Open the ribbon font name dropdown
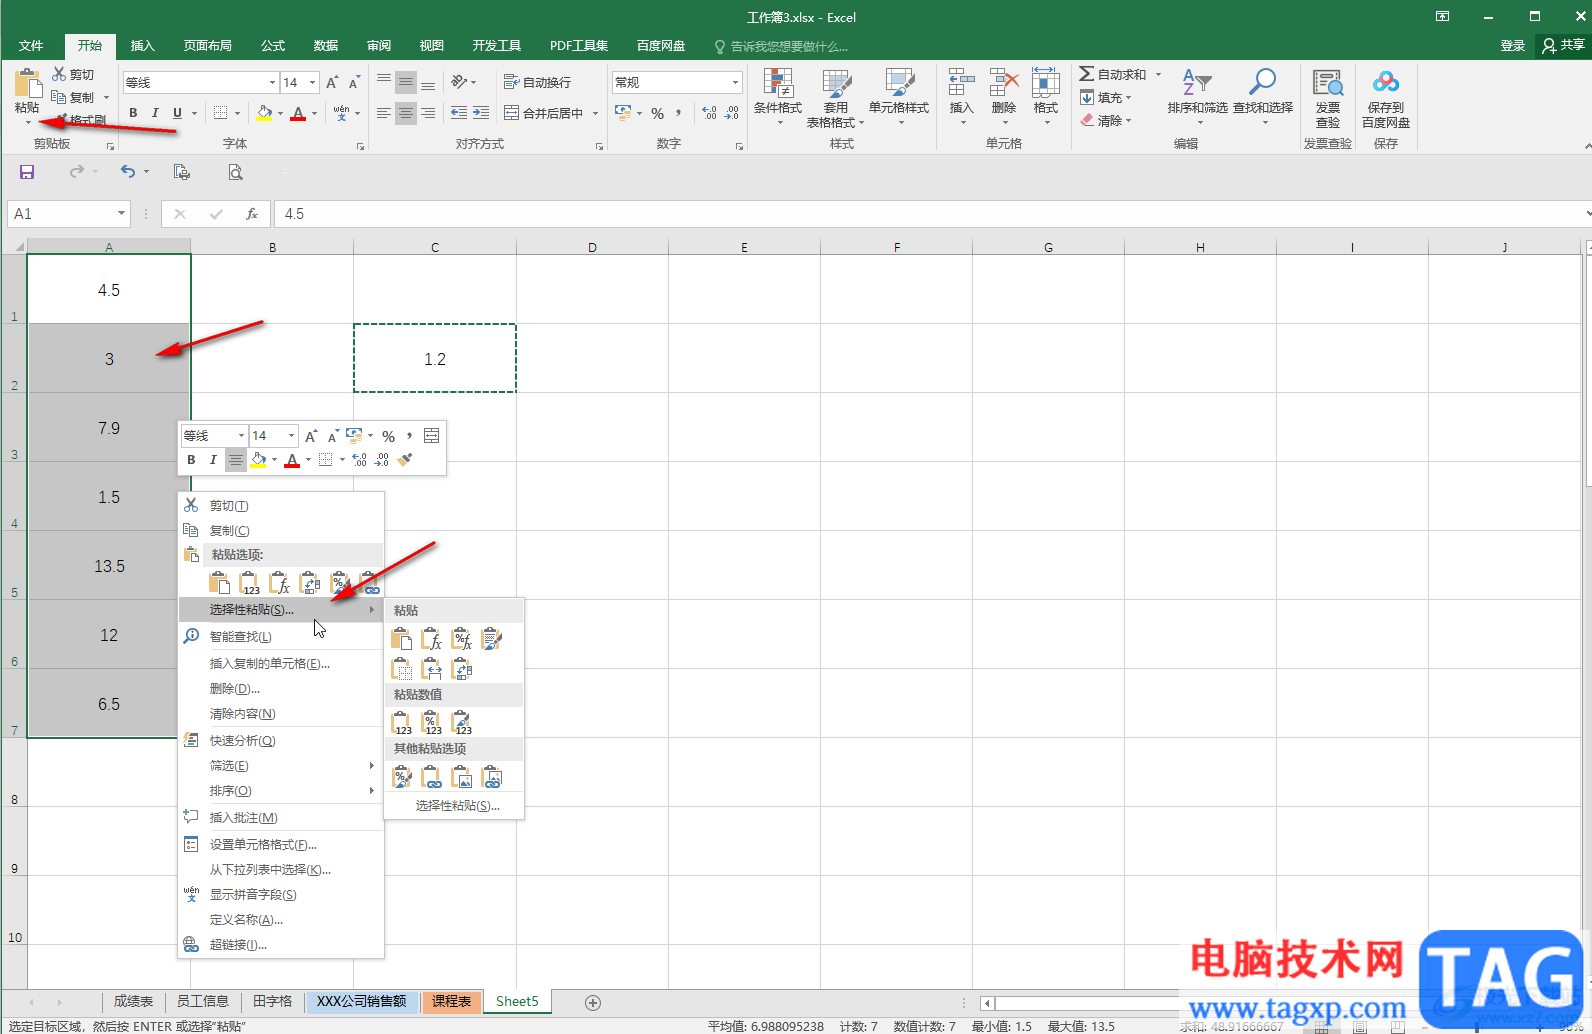 point(272,82)
